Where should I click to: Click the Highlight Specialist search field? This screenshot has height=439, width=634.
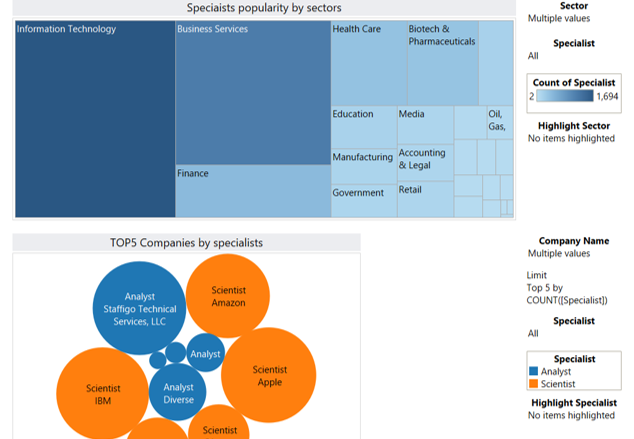pos(571,415)
